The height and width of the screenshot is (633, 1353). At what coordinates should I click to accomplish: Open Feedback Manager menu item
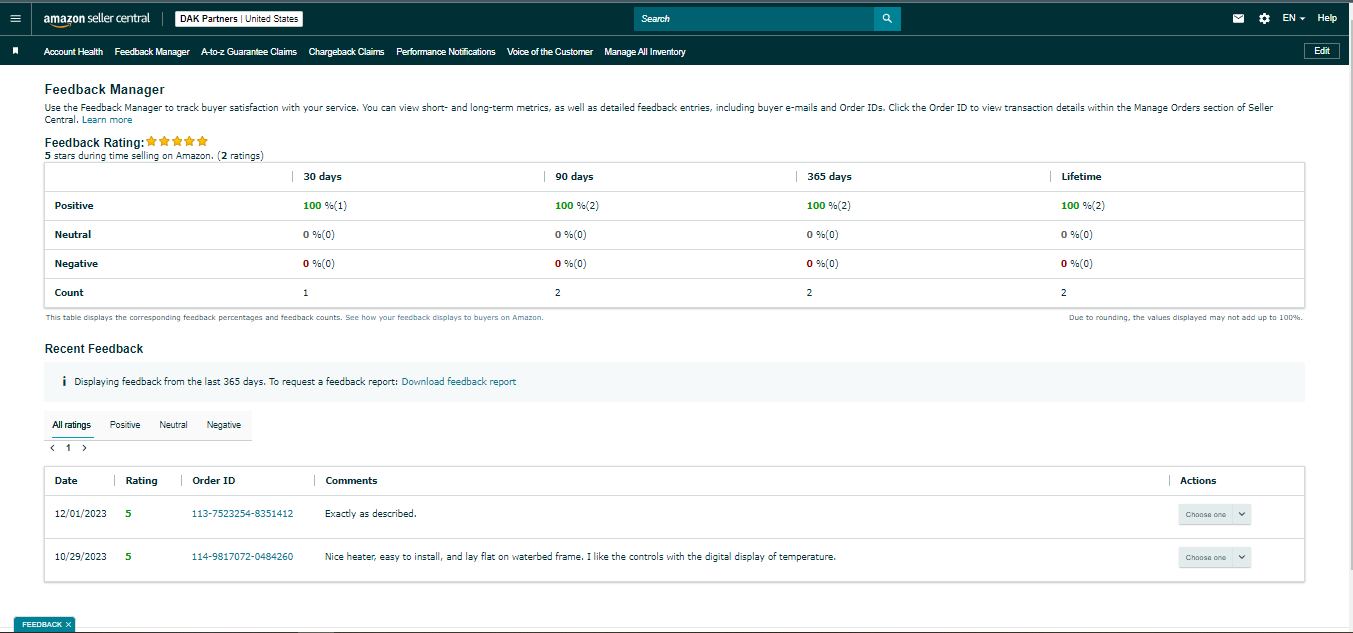[x=152, y=52]
